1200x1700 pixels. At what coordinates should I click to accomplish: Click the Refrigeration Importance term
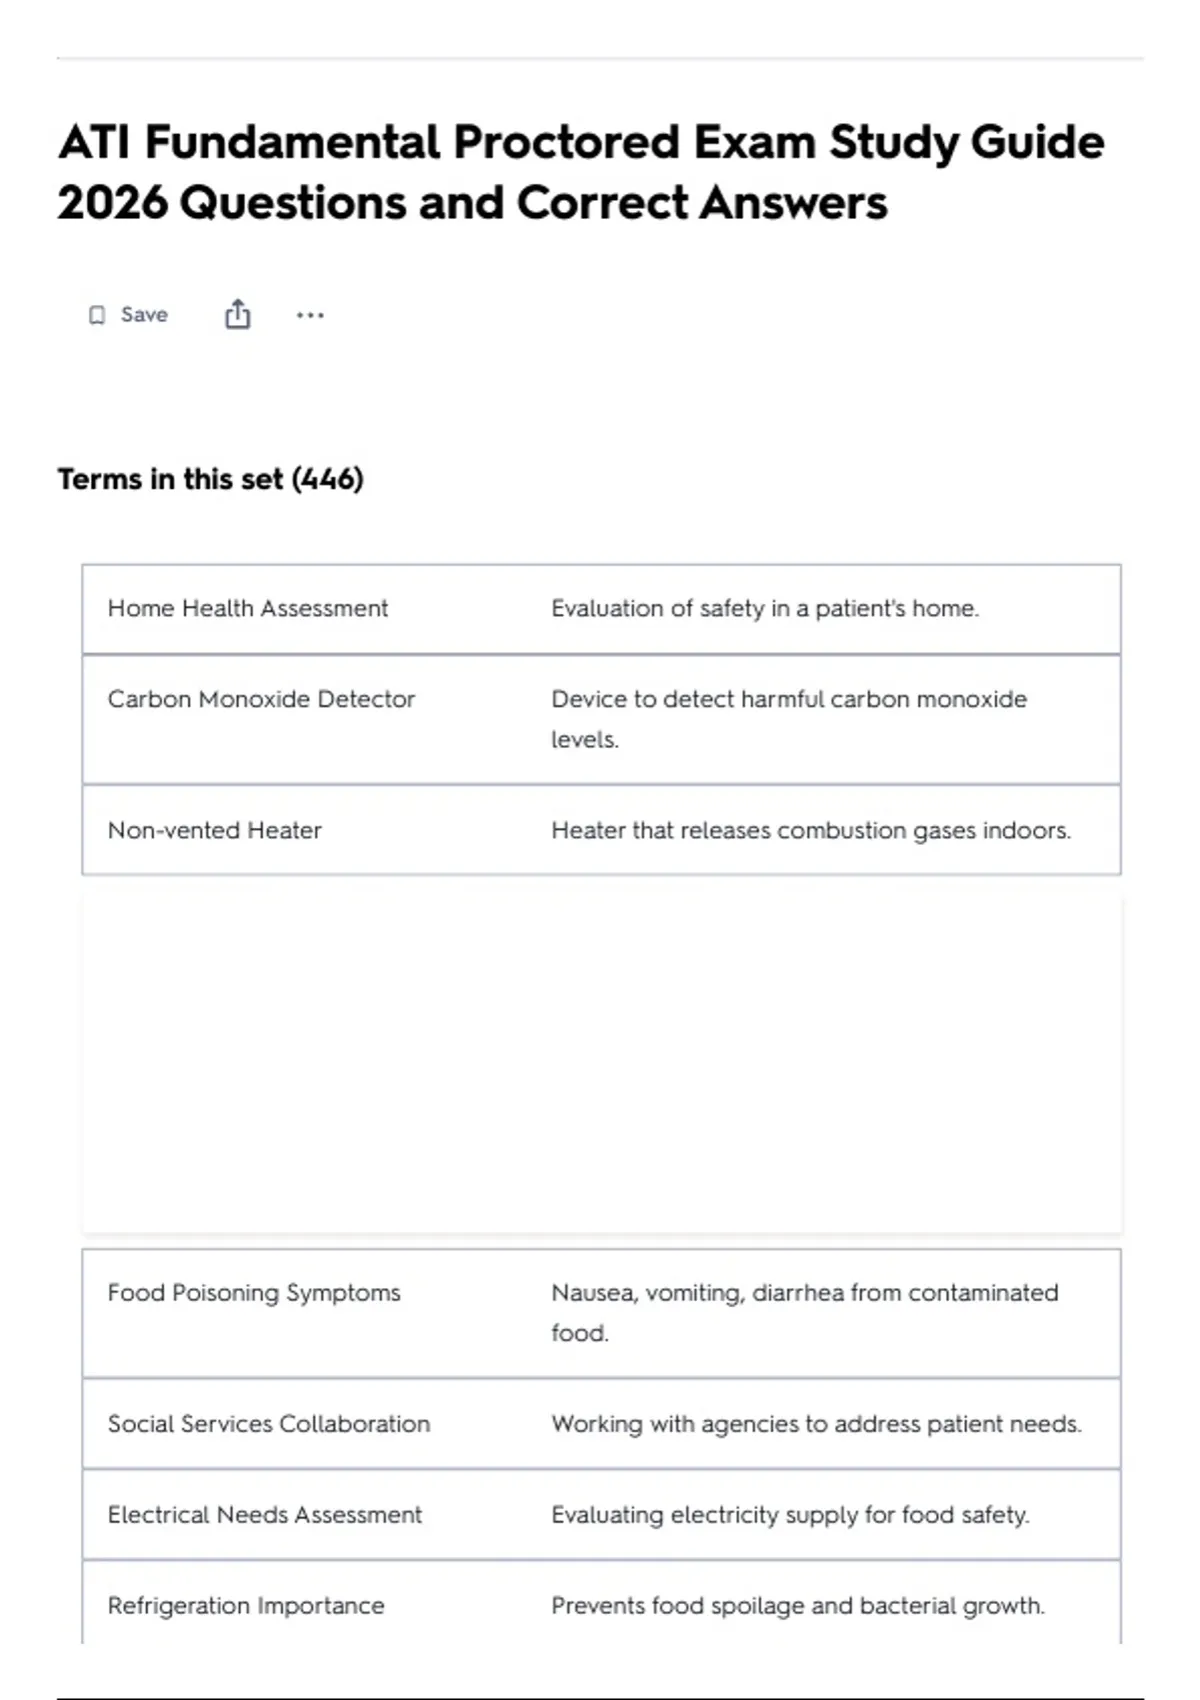(246, 1606)
